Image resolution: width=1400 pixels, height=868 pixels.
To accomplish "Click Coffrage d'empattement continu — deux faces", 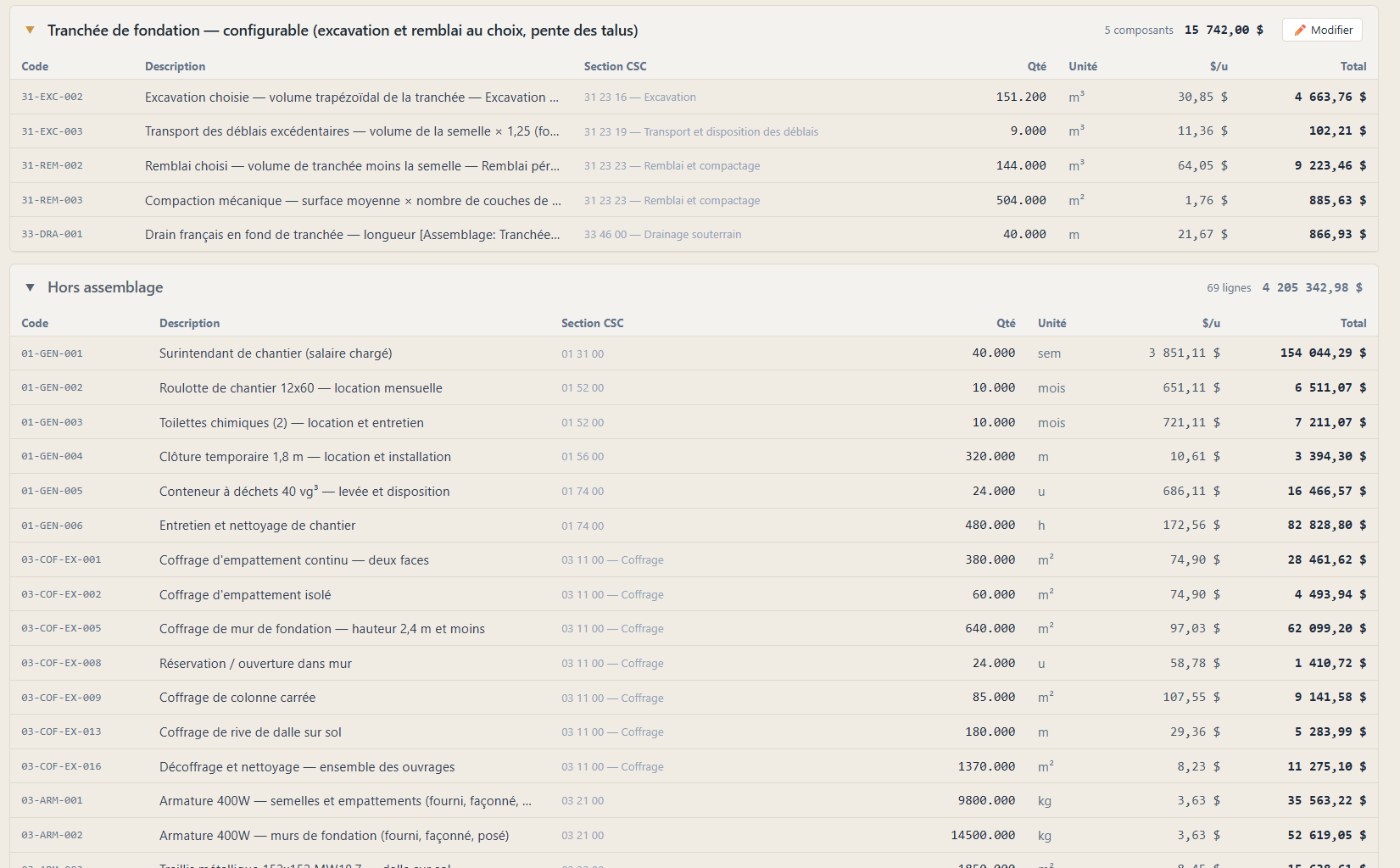I will [294, 560].
